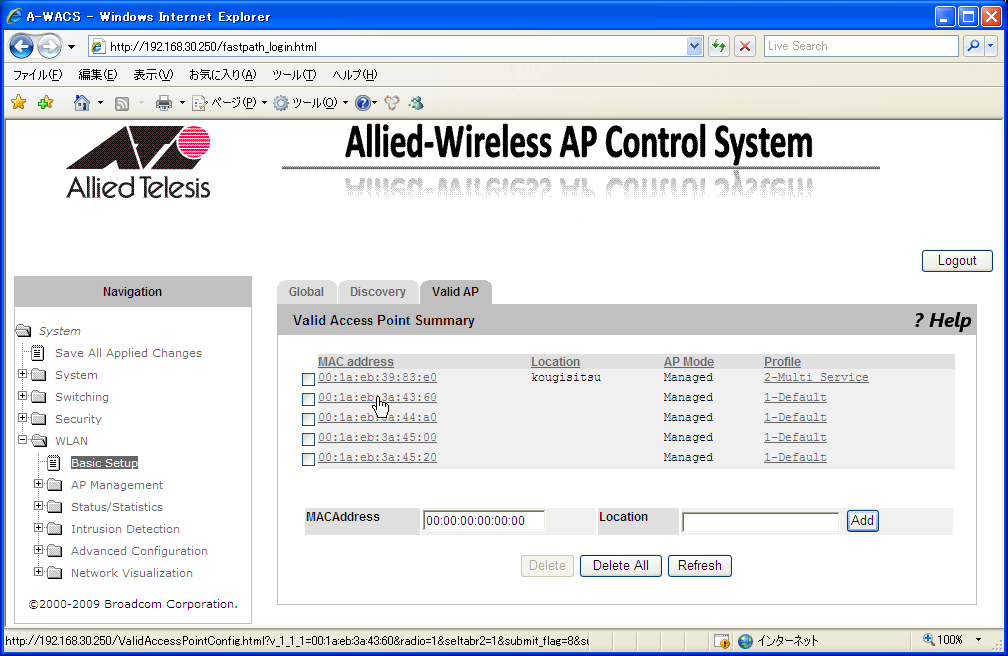
Task: Open the Home page icon in toolbar
Action: pyautogui.click(x=82, y=103)
